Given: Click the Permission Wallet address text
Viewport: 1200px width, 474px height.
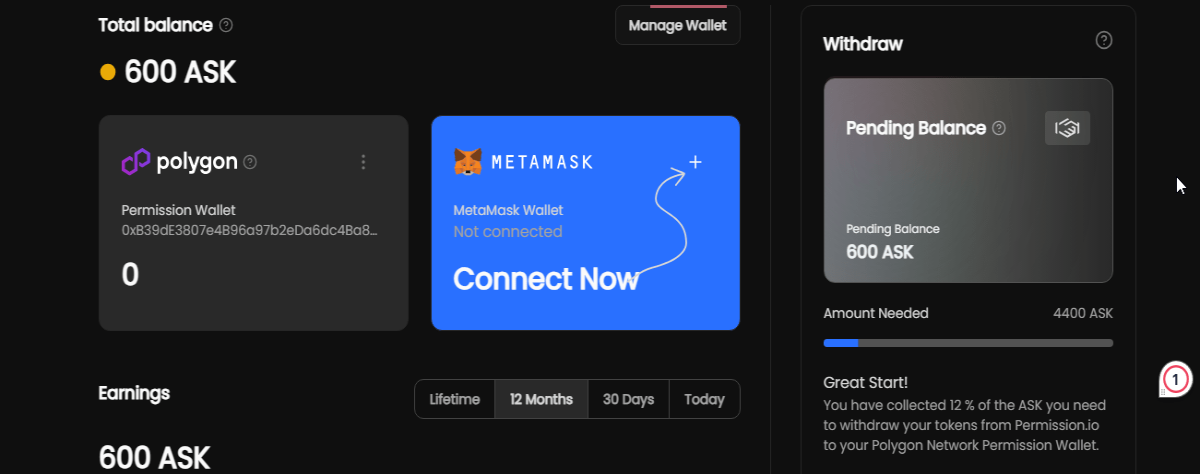Looking at the screenshot, I should click(250, 230).
